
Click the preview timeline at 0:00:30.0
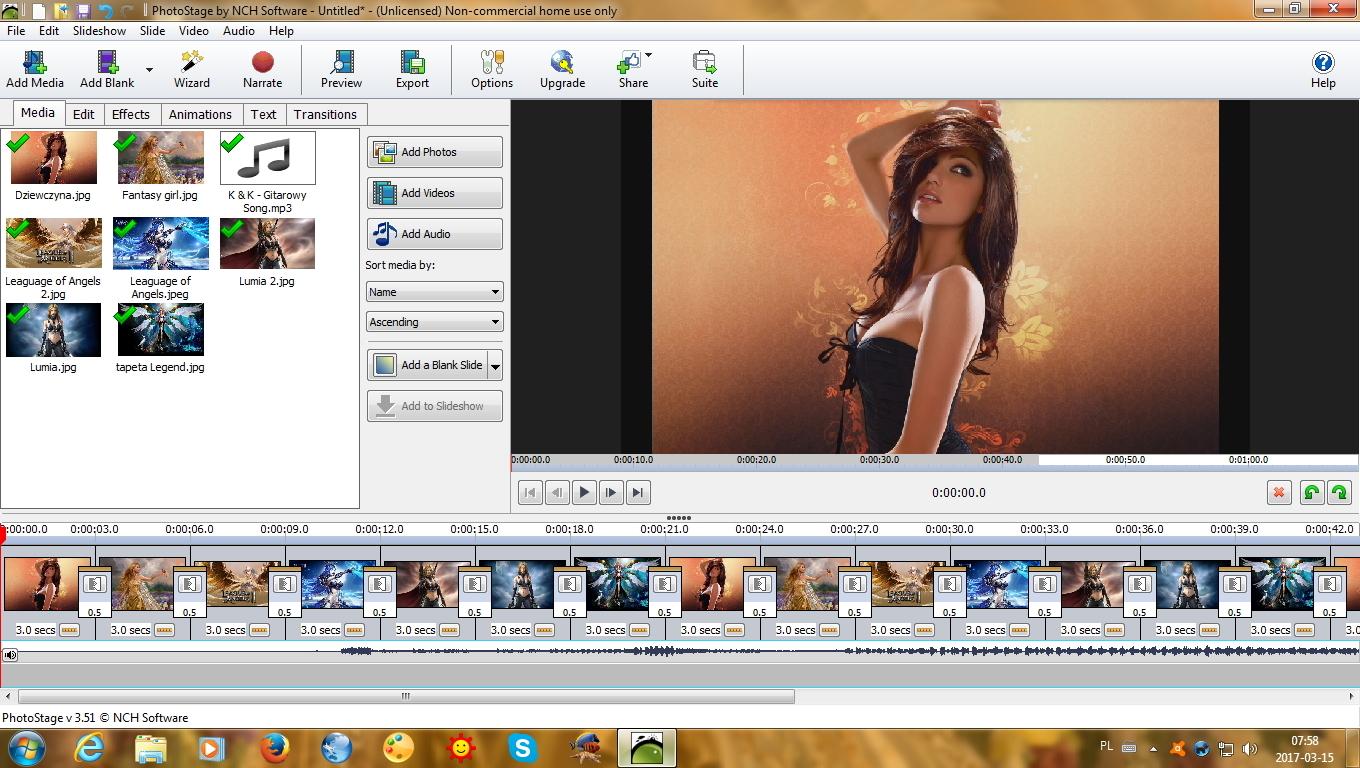(x=879, y=460)
